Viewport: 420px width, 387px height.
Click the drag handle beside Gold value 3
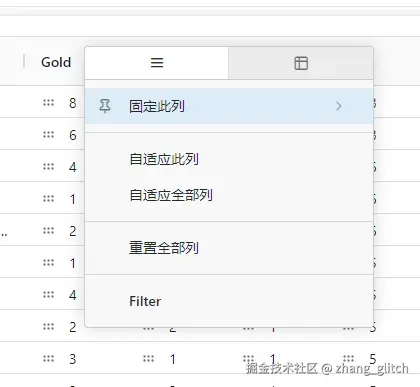tap(48, 359)
